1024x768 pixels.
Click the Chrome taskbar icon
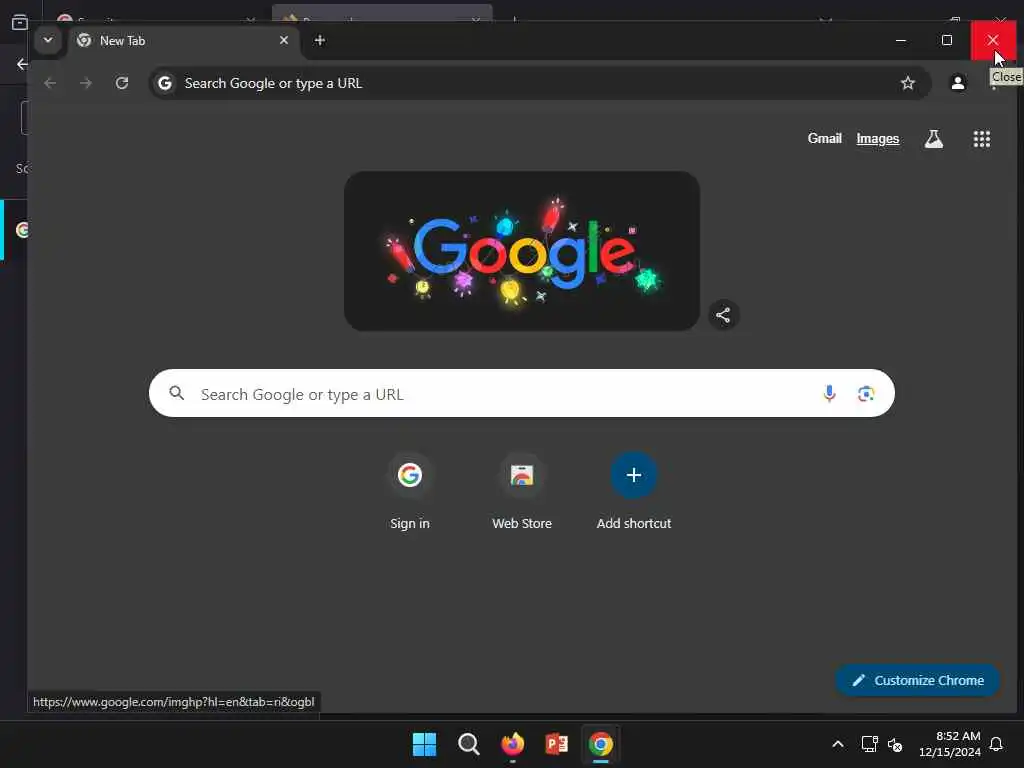point(601,744)
